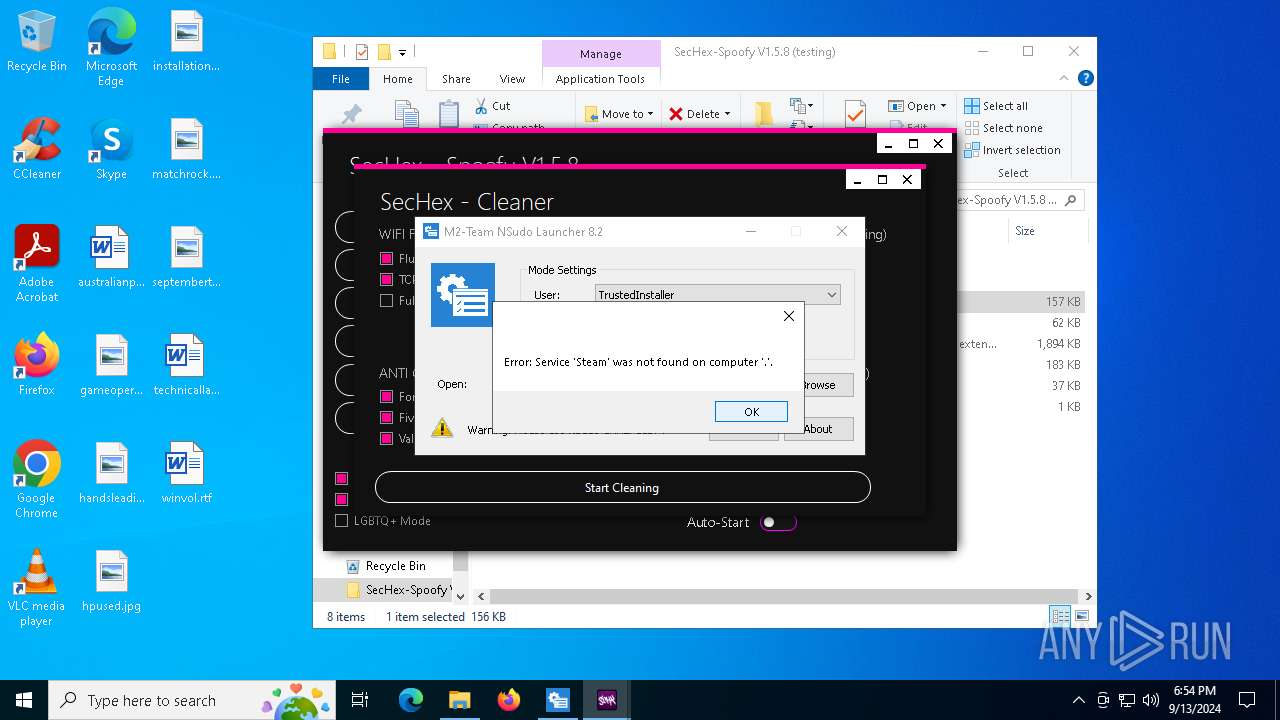This screenshot has height=720, width=1280.
Task: Open VLC media player desktop icon
Action: 36,587
